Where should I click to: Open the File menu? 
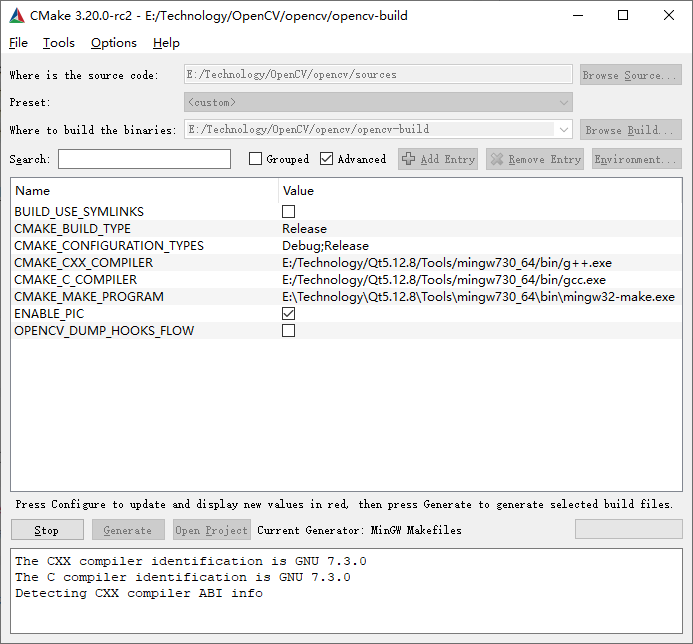(x=19, y=43)
